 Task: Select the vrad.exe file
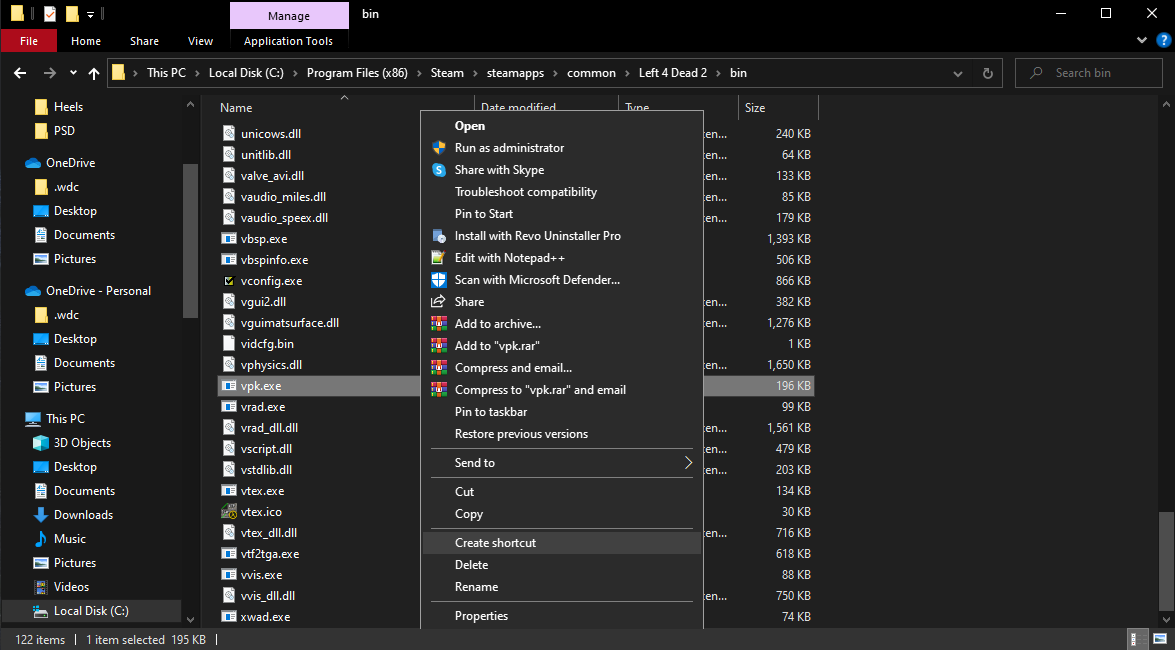[x=262, y=407]
